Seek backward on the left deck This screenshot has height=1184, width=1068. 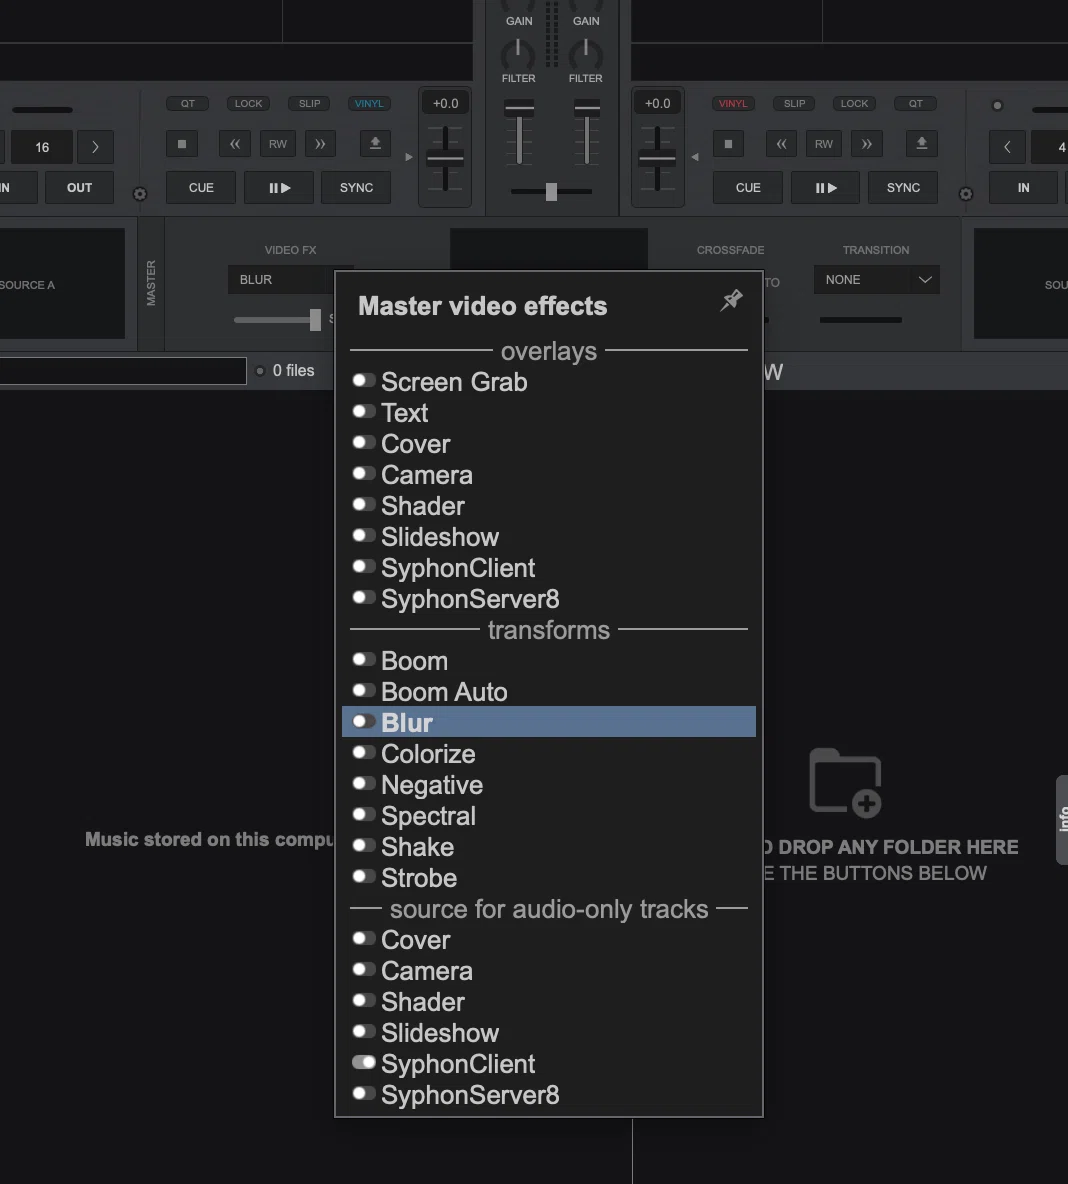[235, 143]
